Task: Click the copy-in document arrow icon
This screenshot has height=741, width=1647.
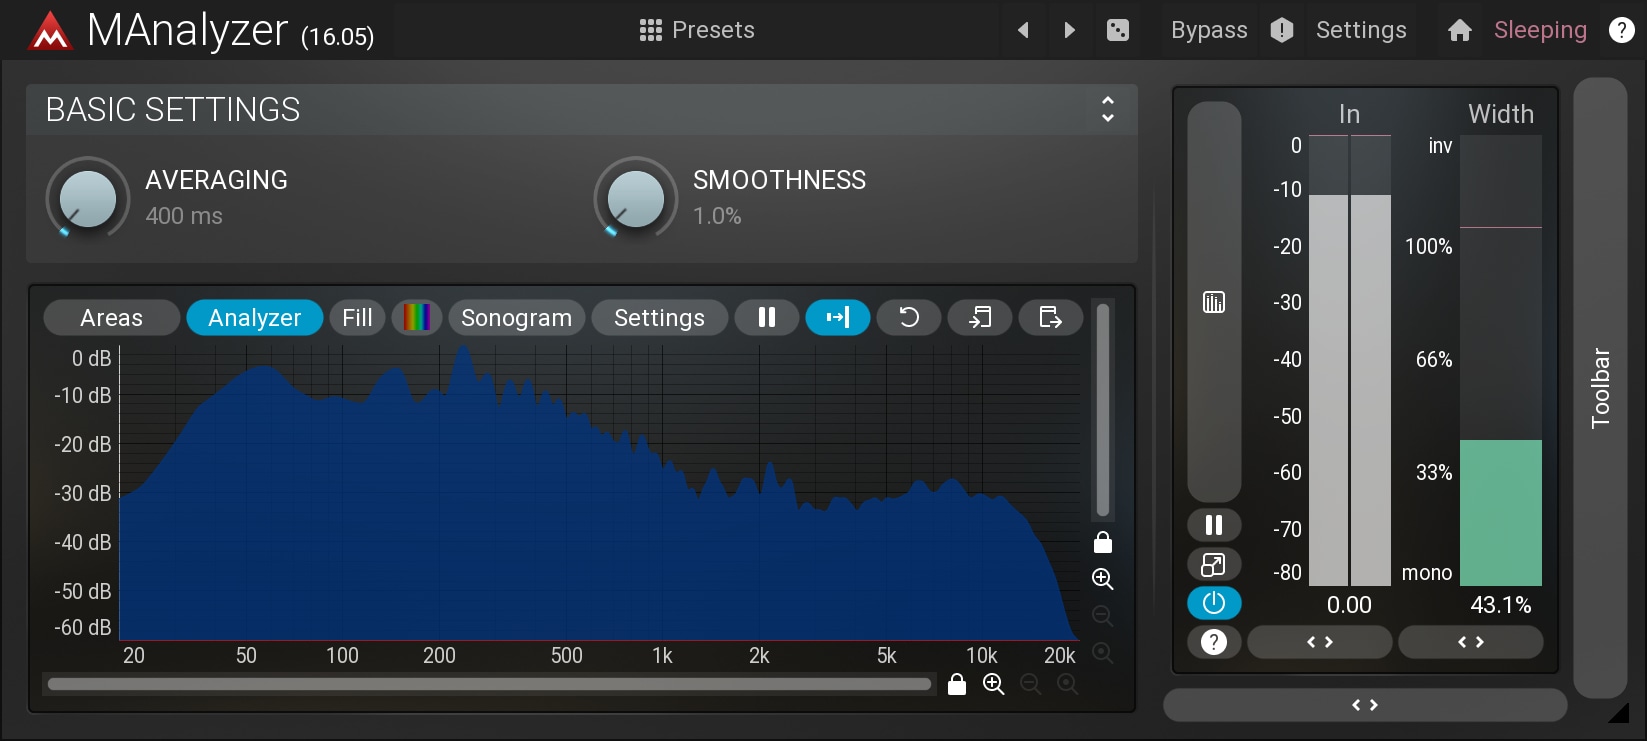Action: pyautogui.click(x=980, y=318)
